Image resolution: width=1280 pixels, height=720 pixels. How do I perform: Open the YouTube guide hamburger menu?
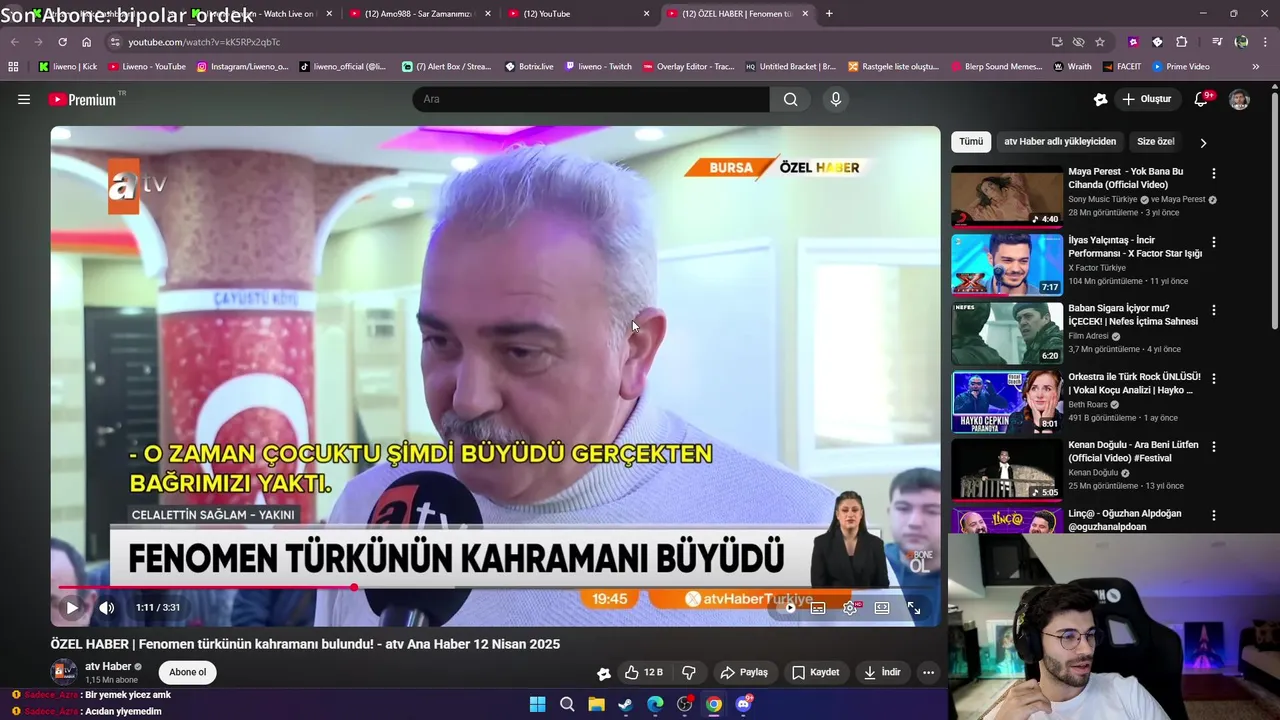coord(24,99)
